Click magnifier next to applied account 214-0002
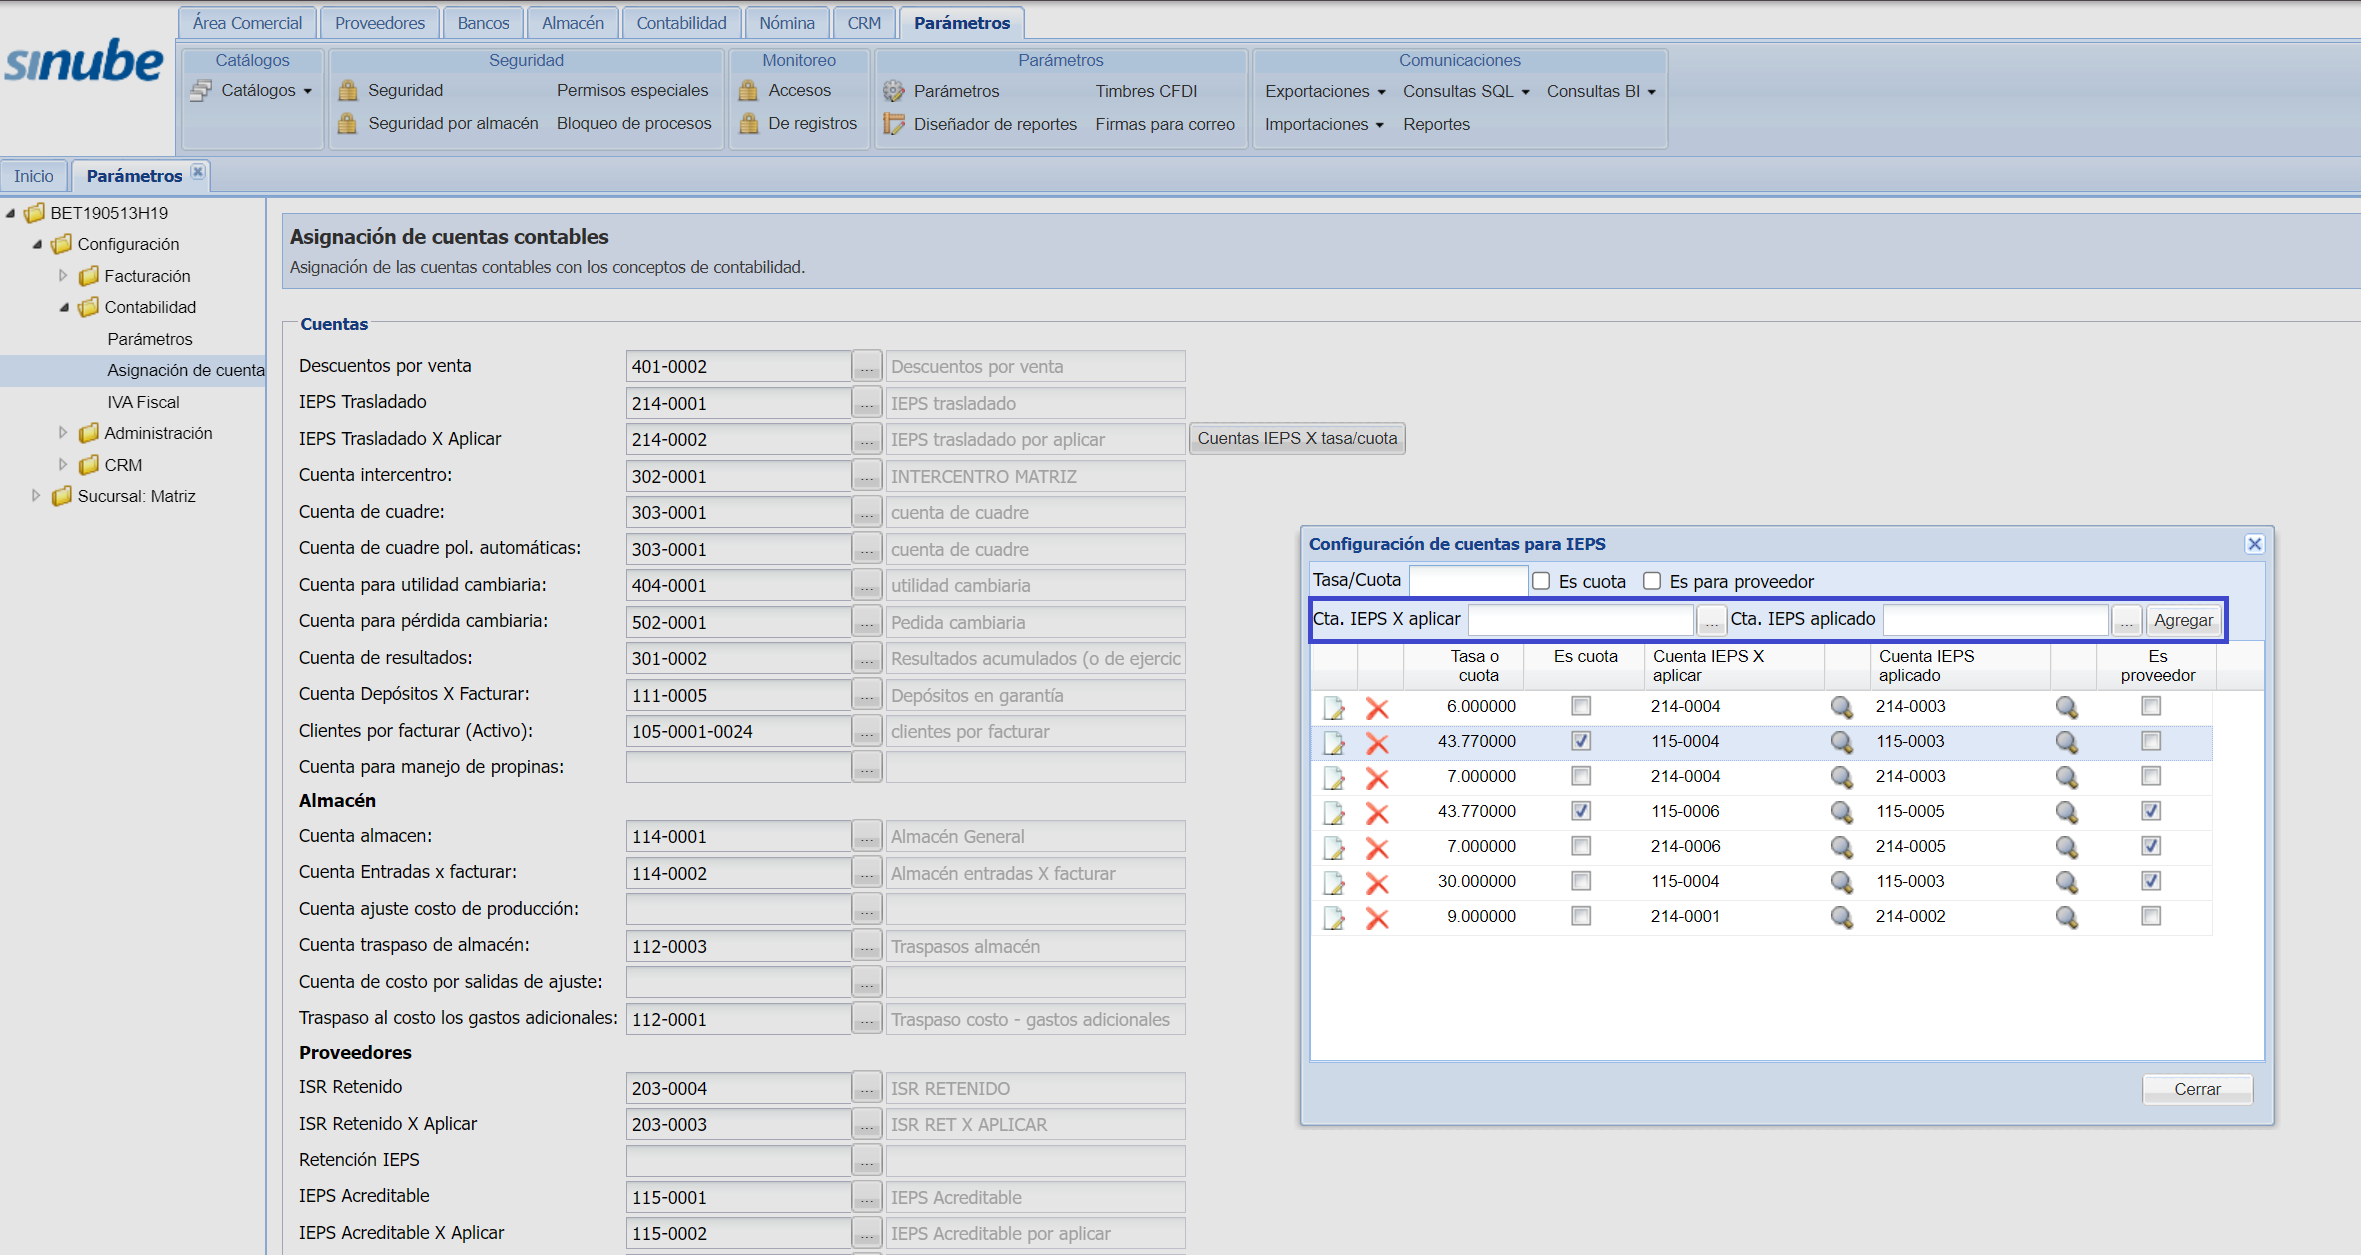Image resolution: width=2361 pixels, height=1255 pixels. pos(2066,917)
